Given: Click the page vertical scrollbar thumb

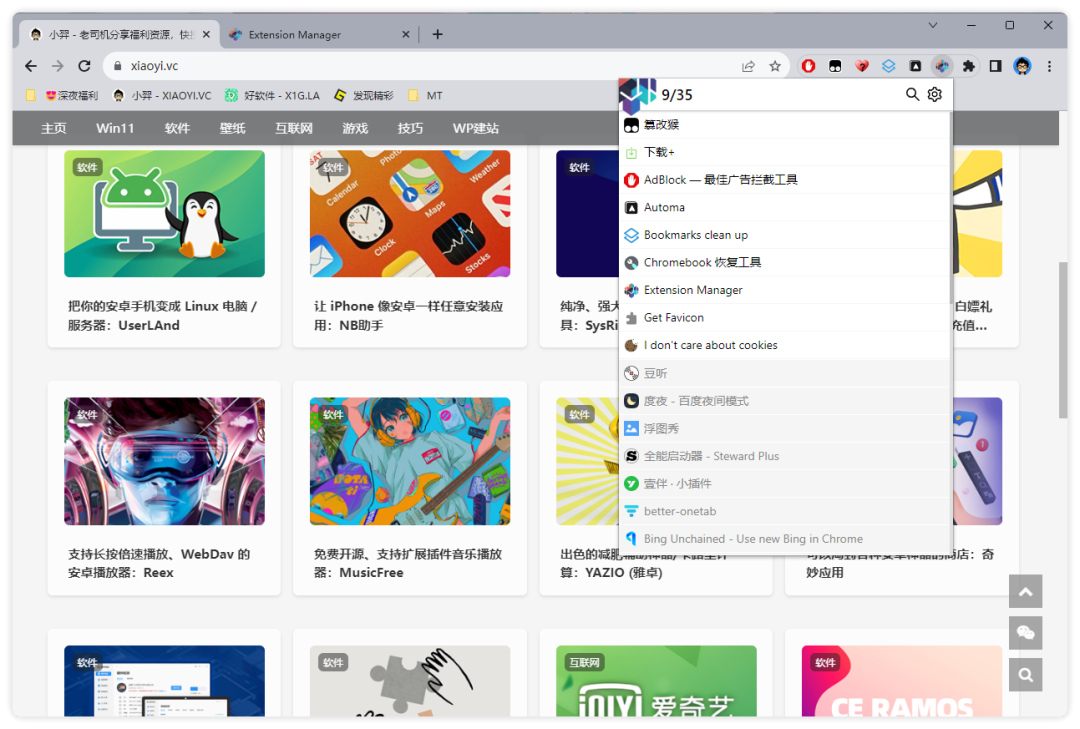Looking at the screenshot, I should [x=1063, y=340].
